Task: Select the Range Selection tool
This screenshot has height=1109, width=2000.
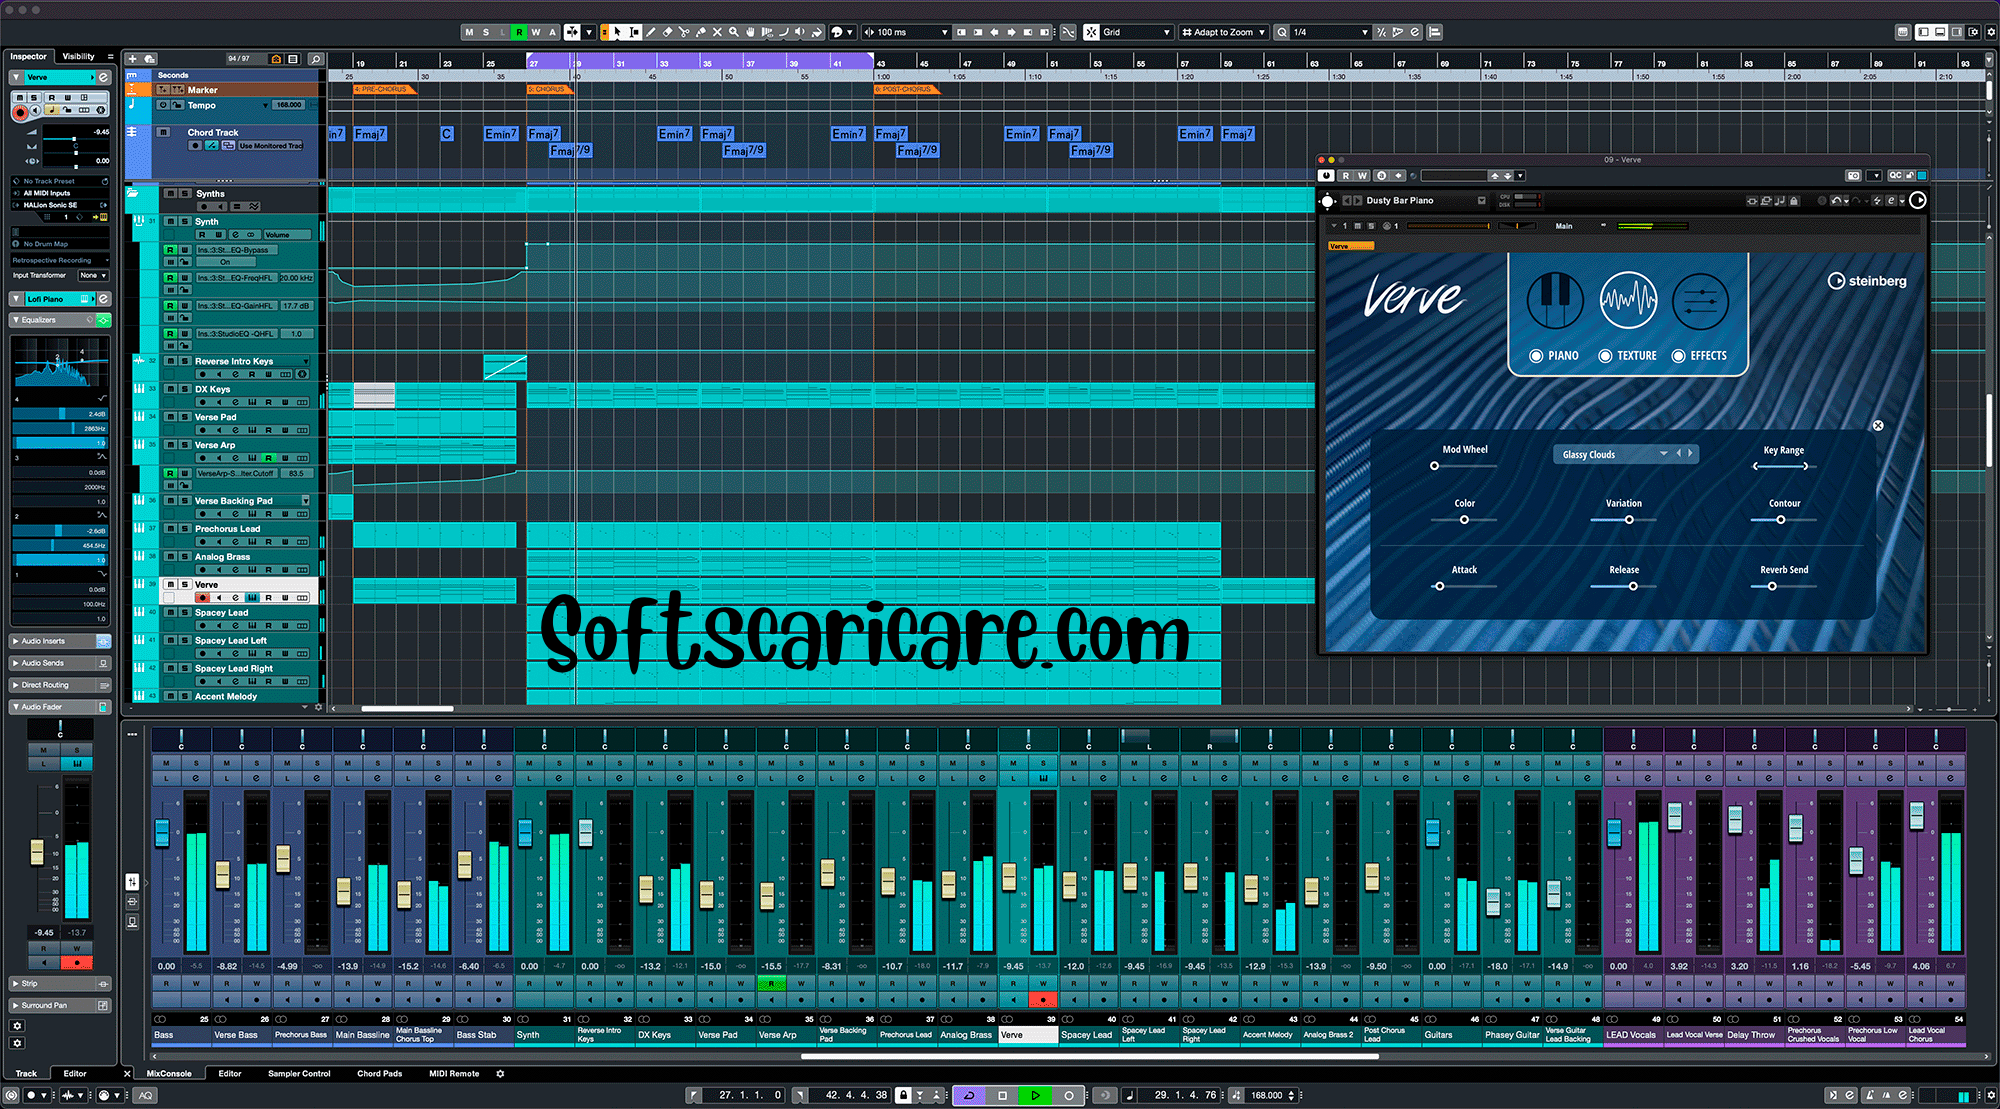Action: pyautogui.click(x=634, y=32)
